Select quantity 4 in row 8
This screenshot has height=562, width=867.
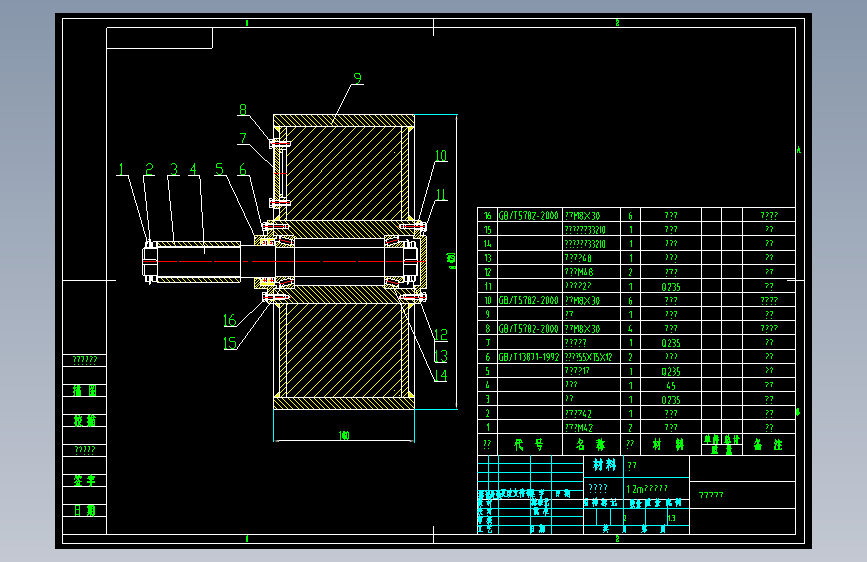pos(630,329)
